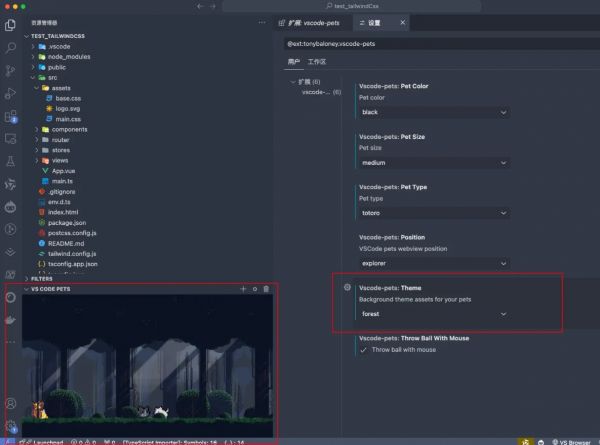Open the Theme dropdown showing forest
Viewport: 600px width, 445px height.
(434, 314)
